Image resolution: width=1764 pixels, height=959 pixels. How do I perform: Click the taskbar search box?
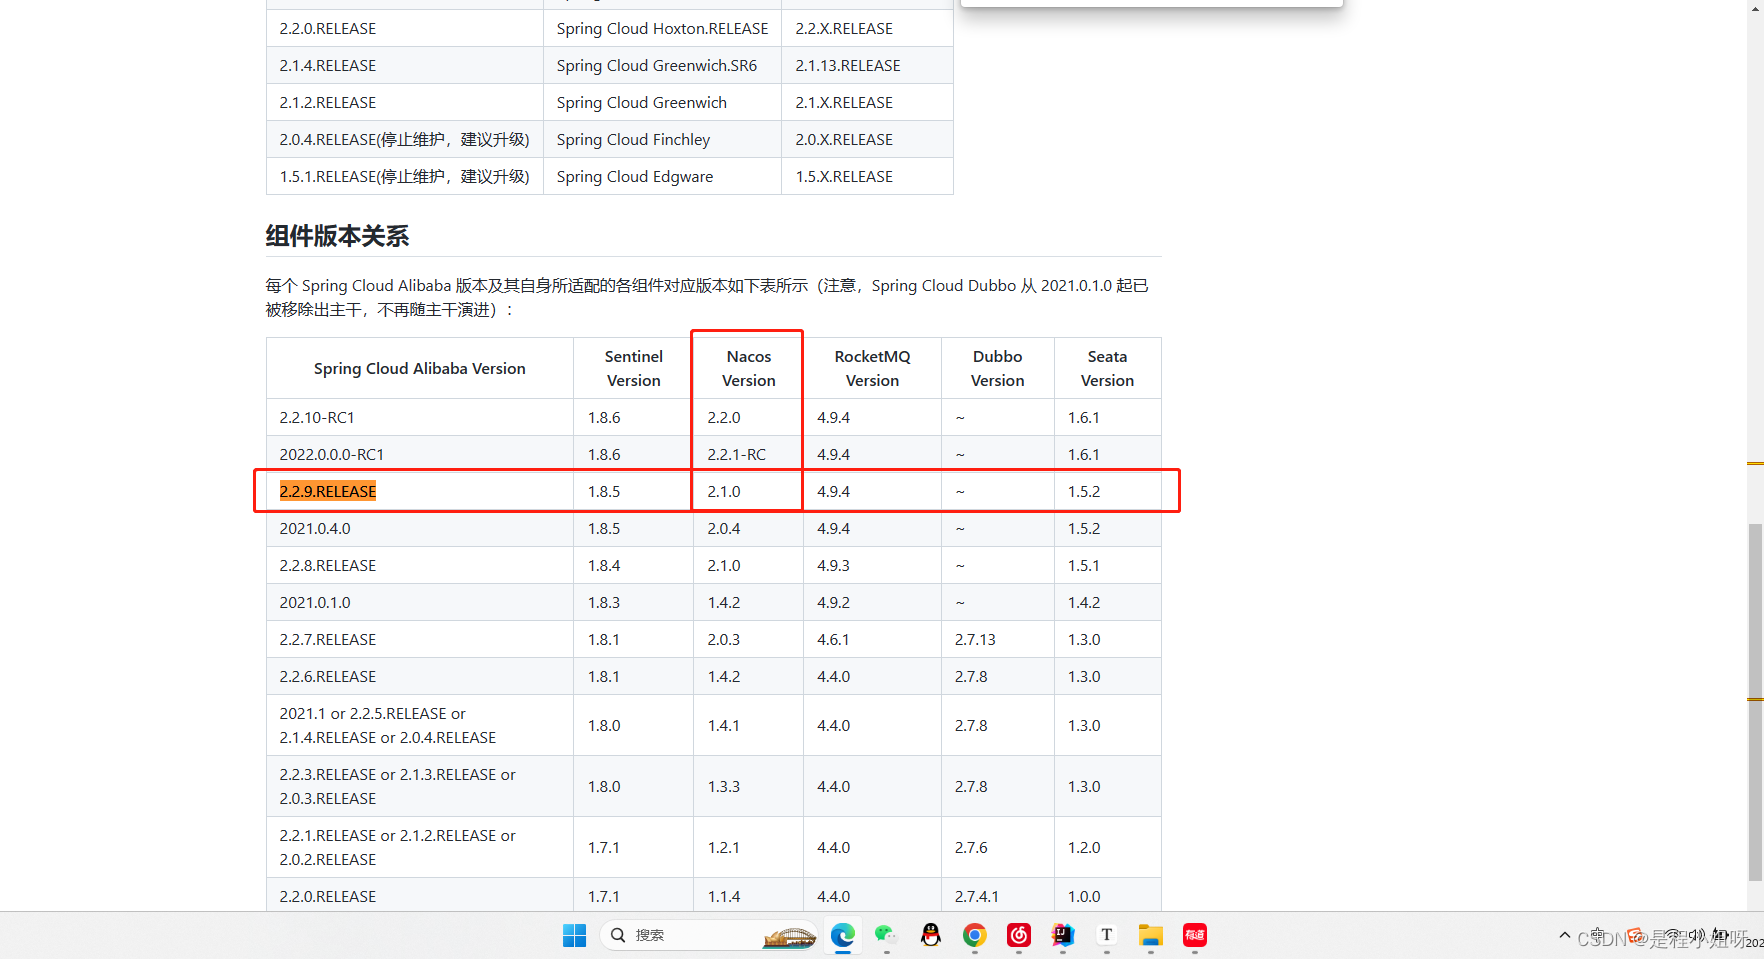pyautogui.click(x=709, y=935)
